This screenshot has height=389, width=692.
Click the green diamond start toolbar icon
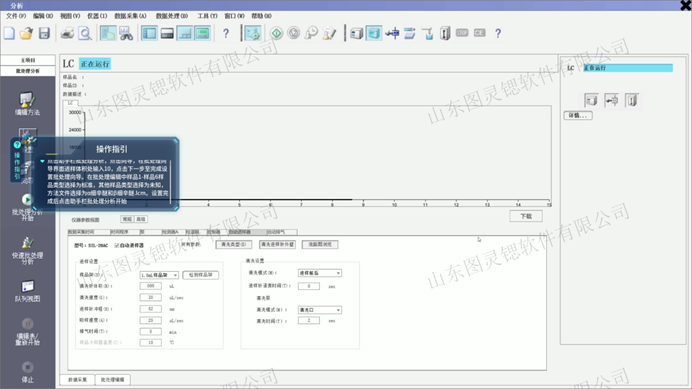point(276,34)
